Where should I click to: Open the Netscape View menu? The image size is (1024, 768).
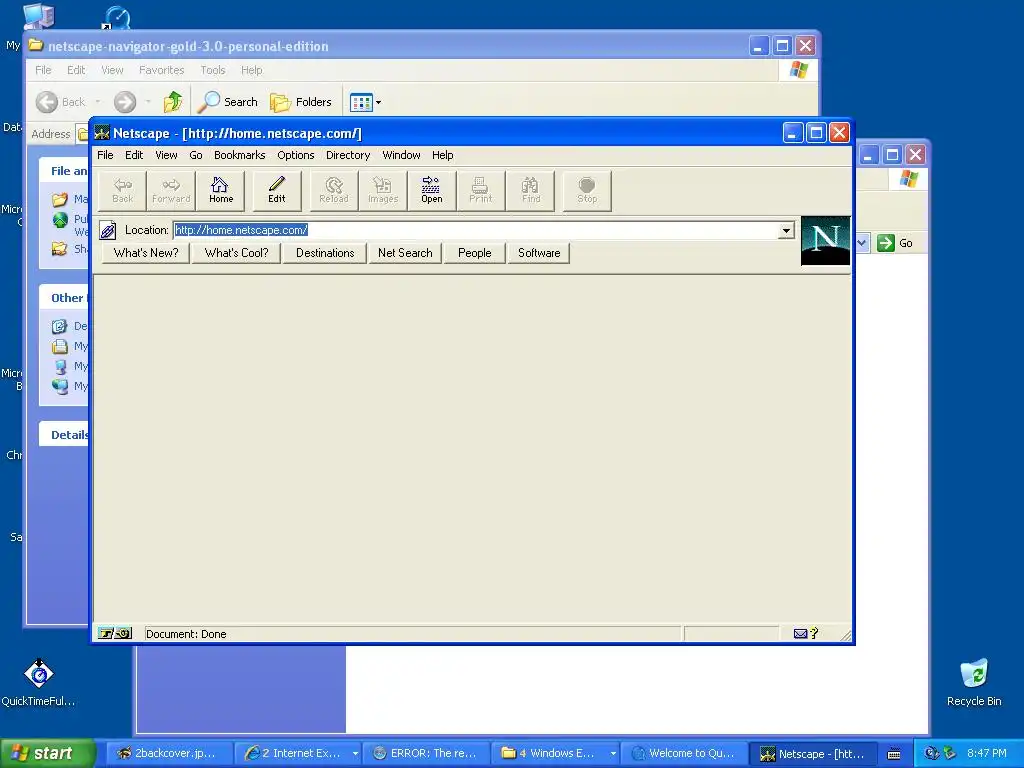point(166,155)
